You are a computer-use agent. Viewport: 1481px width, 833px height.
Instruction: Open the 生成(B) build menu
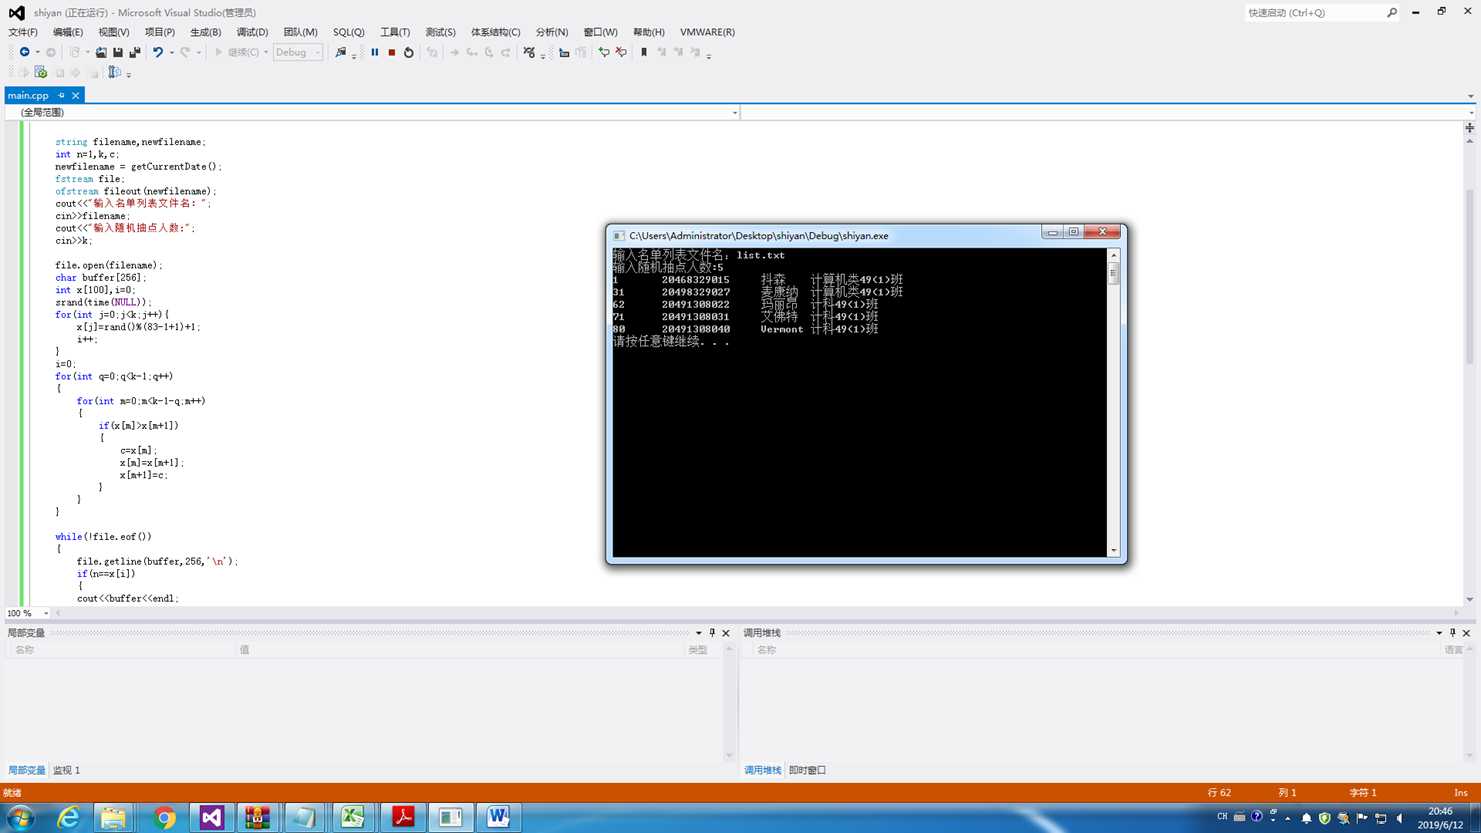tap(206, 32)
